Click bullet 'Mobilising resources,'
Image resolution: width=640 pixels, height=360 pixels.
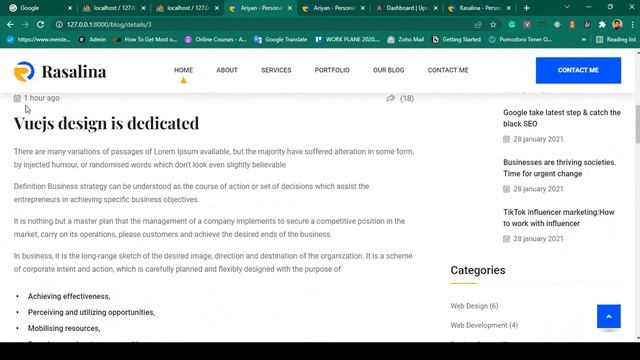tap(64, 328)
